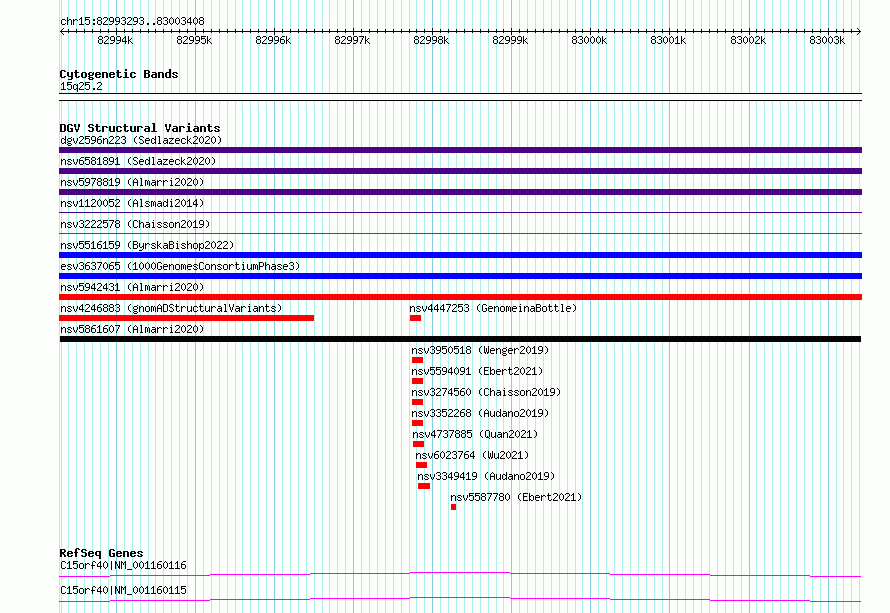Click the red marker under nsv3274560
The image size is (890, 613).
pyautogui.click(x=417, y=402)
